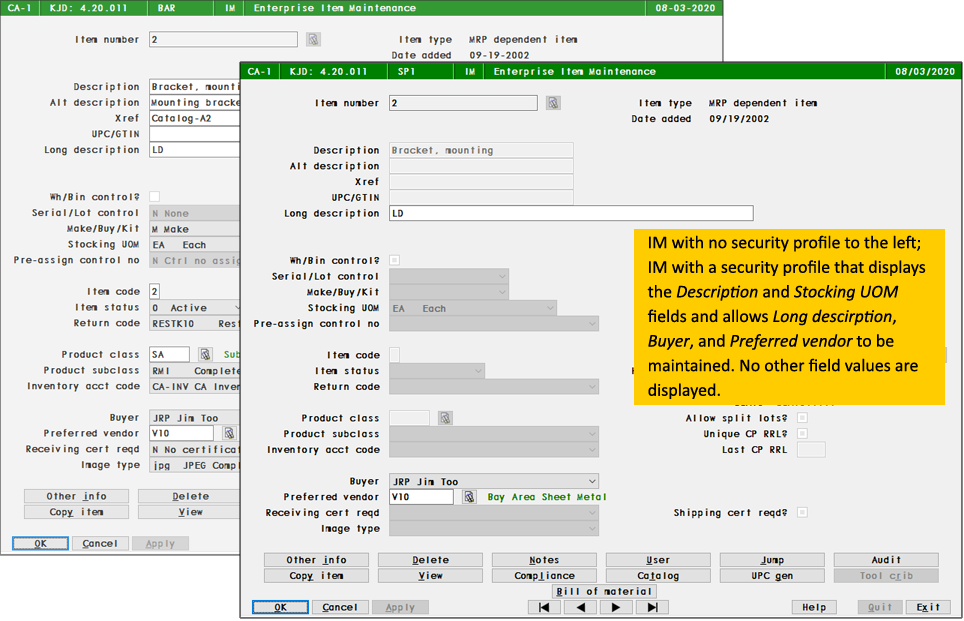Open Inventory acct code dropdown in front window
This screenshot has width=964, height=621.
click(x=494, y=449)
